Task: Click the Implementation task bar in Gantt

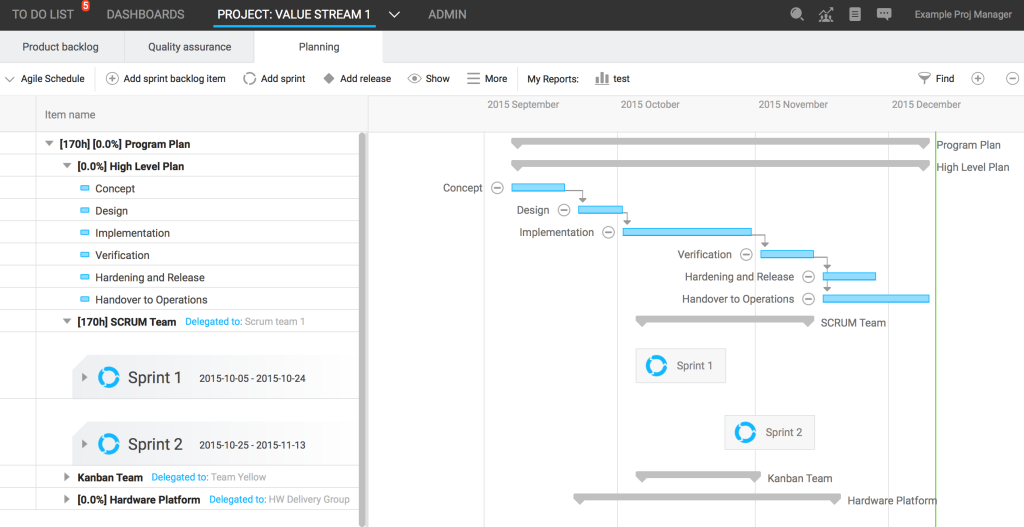Action: pyautogui.click(x=686, y=232)
